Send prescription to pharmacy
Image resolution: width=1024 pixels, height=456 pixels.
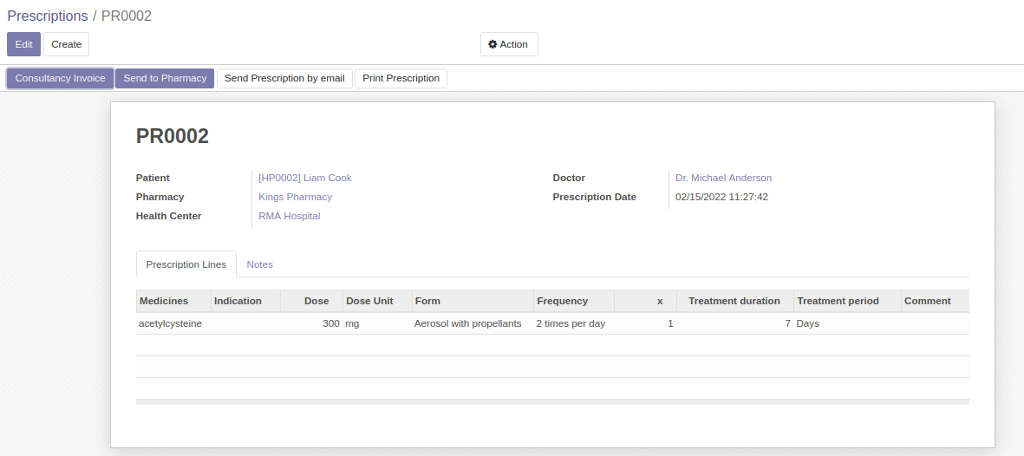pyautogui.click(x=164, y=78)
